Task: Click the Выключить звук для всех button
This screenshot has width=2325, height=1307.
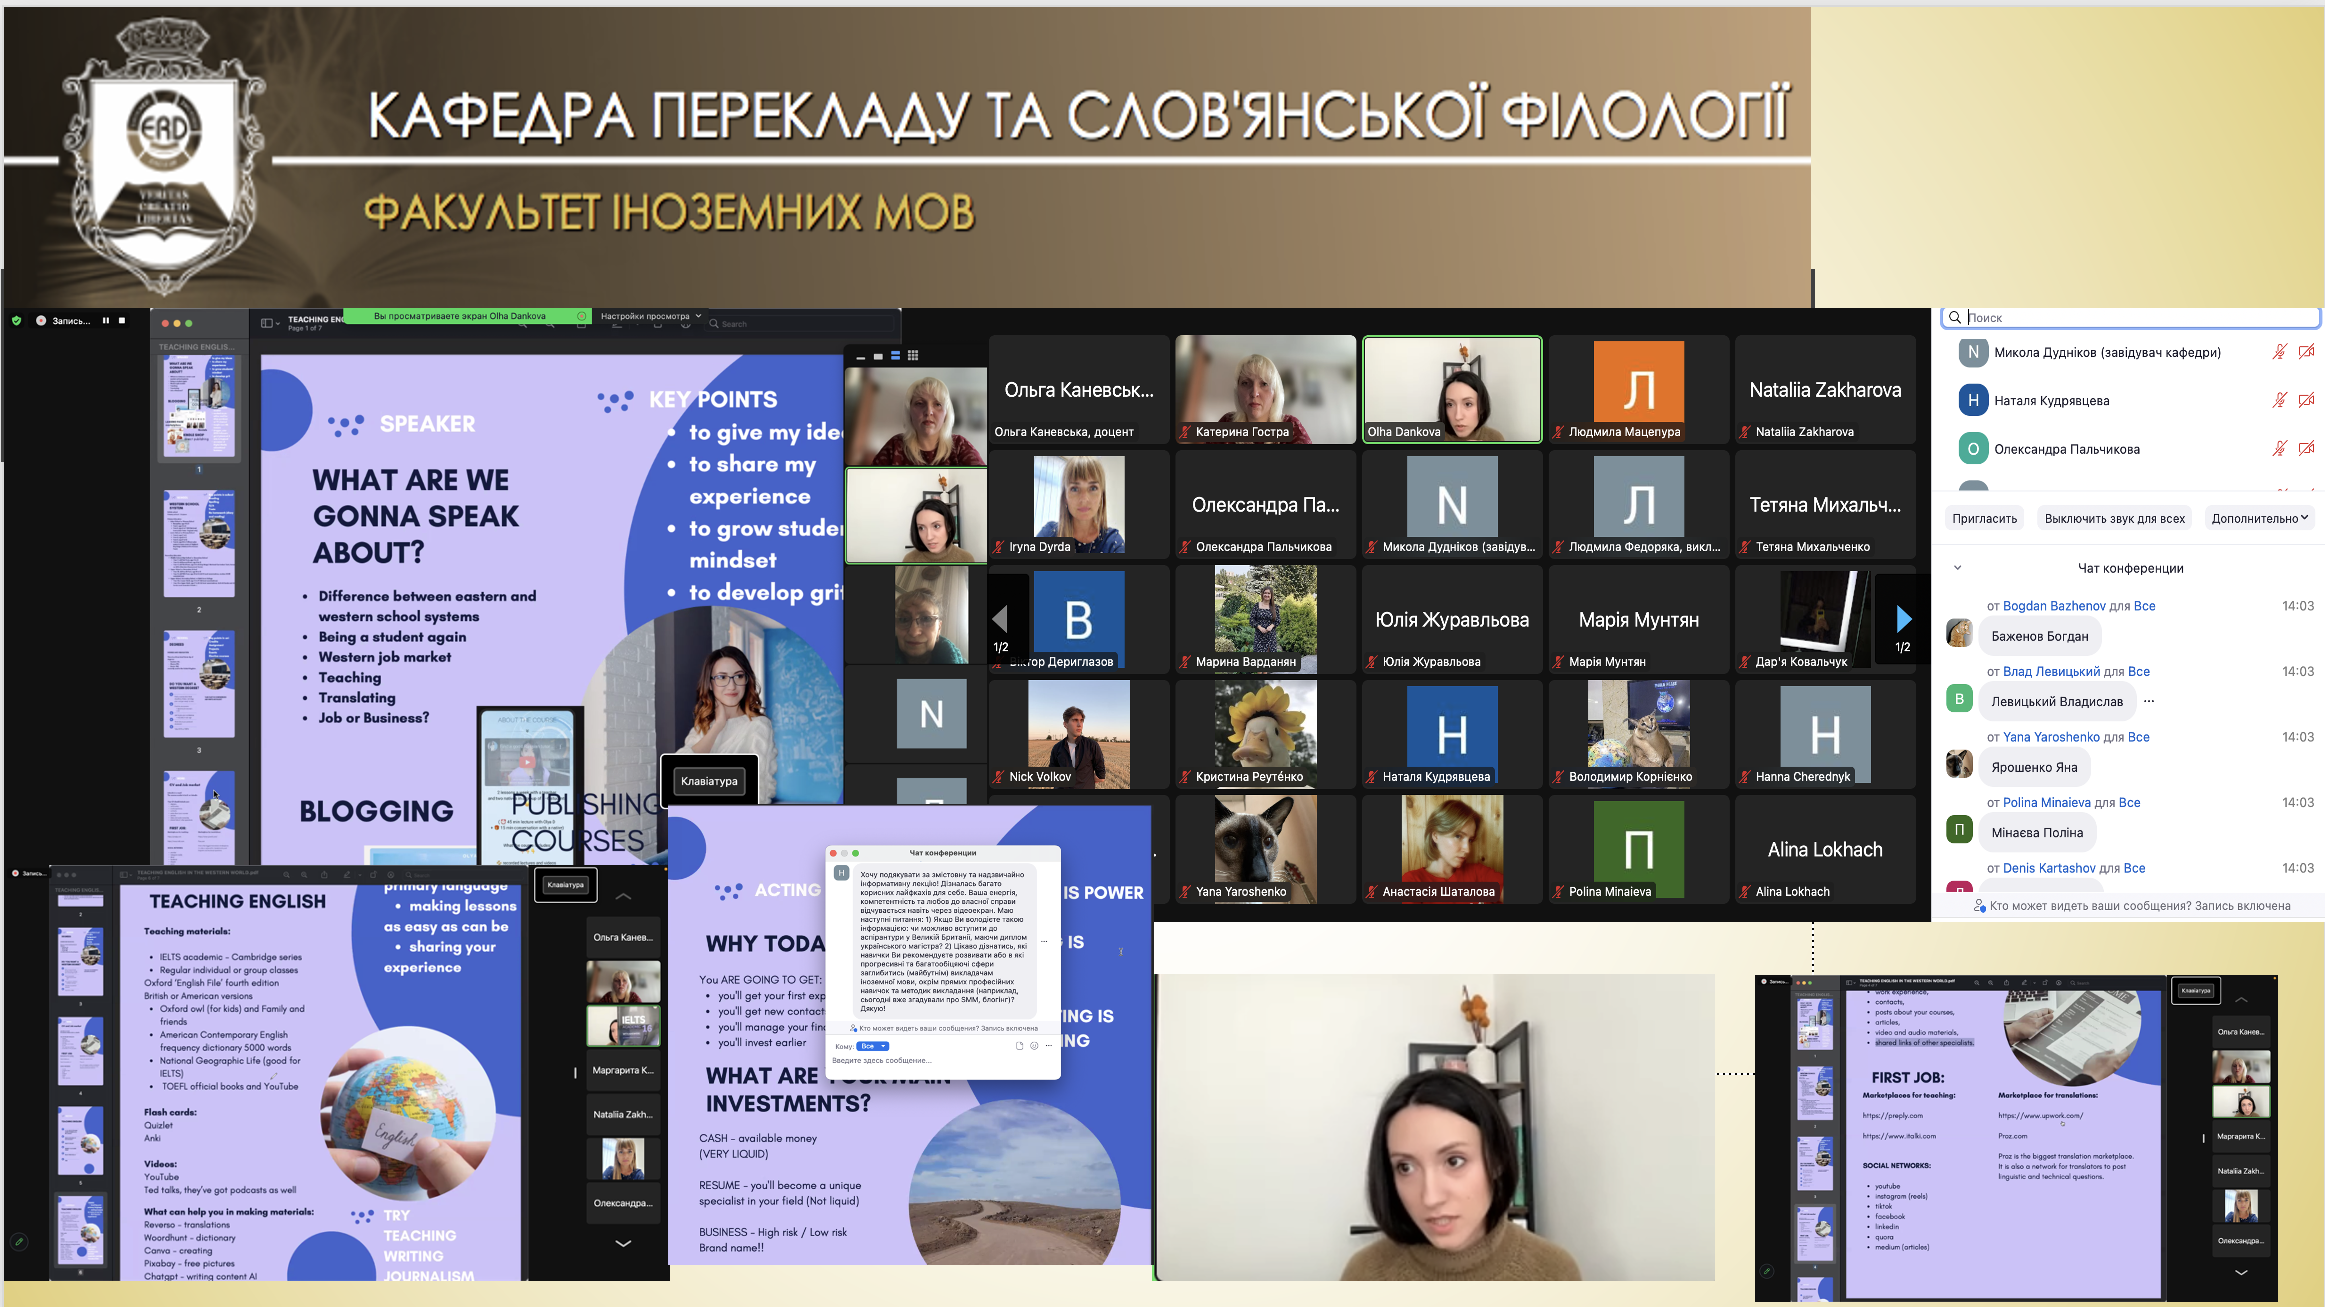Action: (2114, 518)
